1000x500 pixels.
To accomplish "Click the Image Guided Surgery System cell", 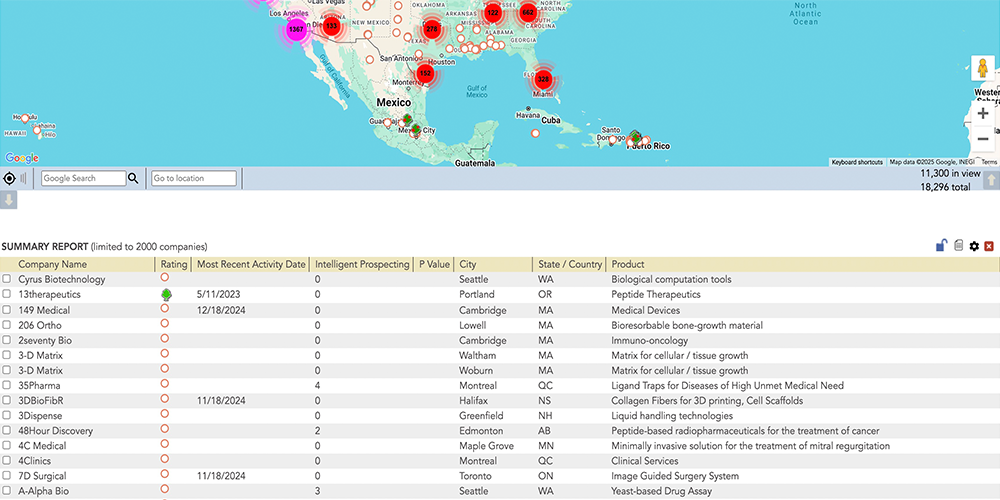I will (x=675, y=476).
